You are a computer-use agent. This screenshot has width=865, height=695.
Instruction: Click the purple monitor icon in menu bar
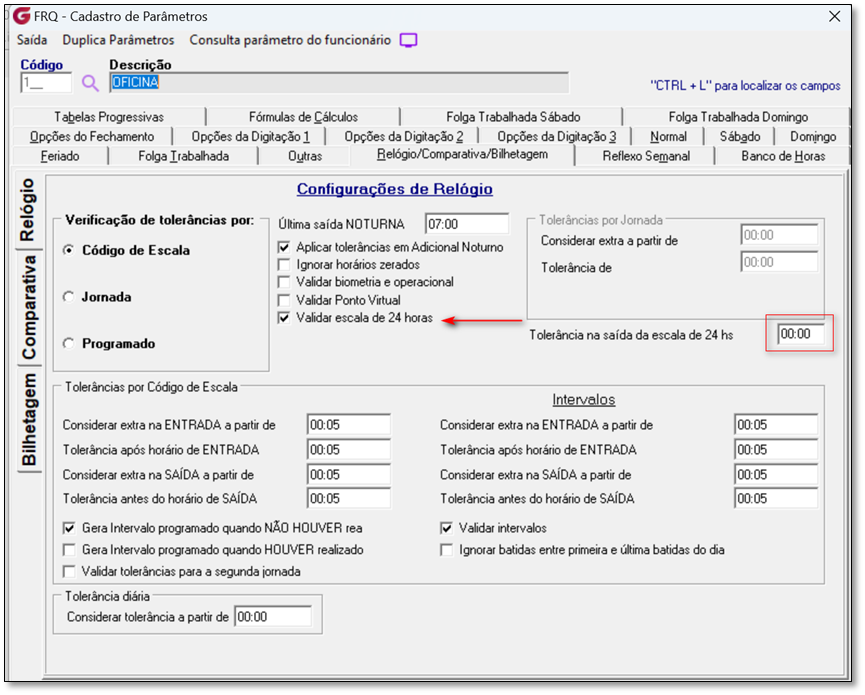pos(408,40)
